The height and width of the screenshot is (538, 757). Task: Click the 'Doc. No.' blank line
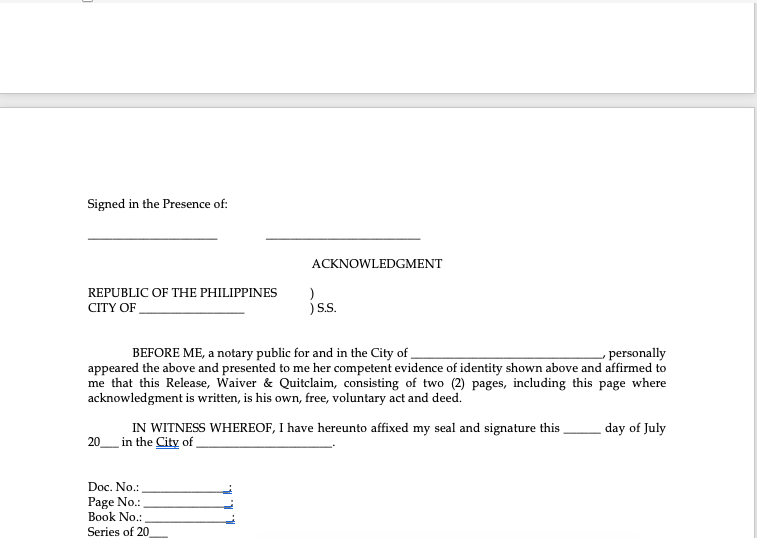click(186, 488)
